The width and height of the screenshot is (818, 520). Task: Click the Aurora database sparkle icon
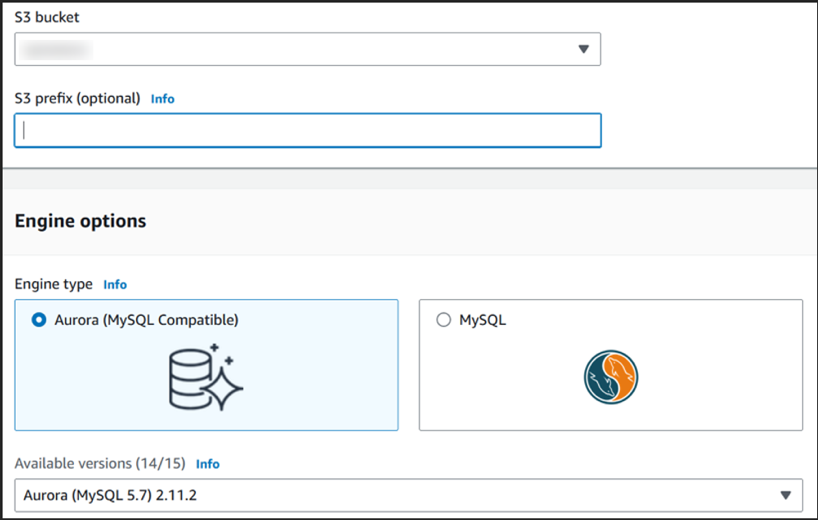point(206,377)
